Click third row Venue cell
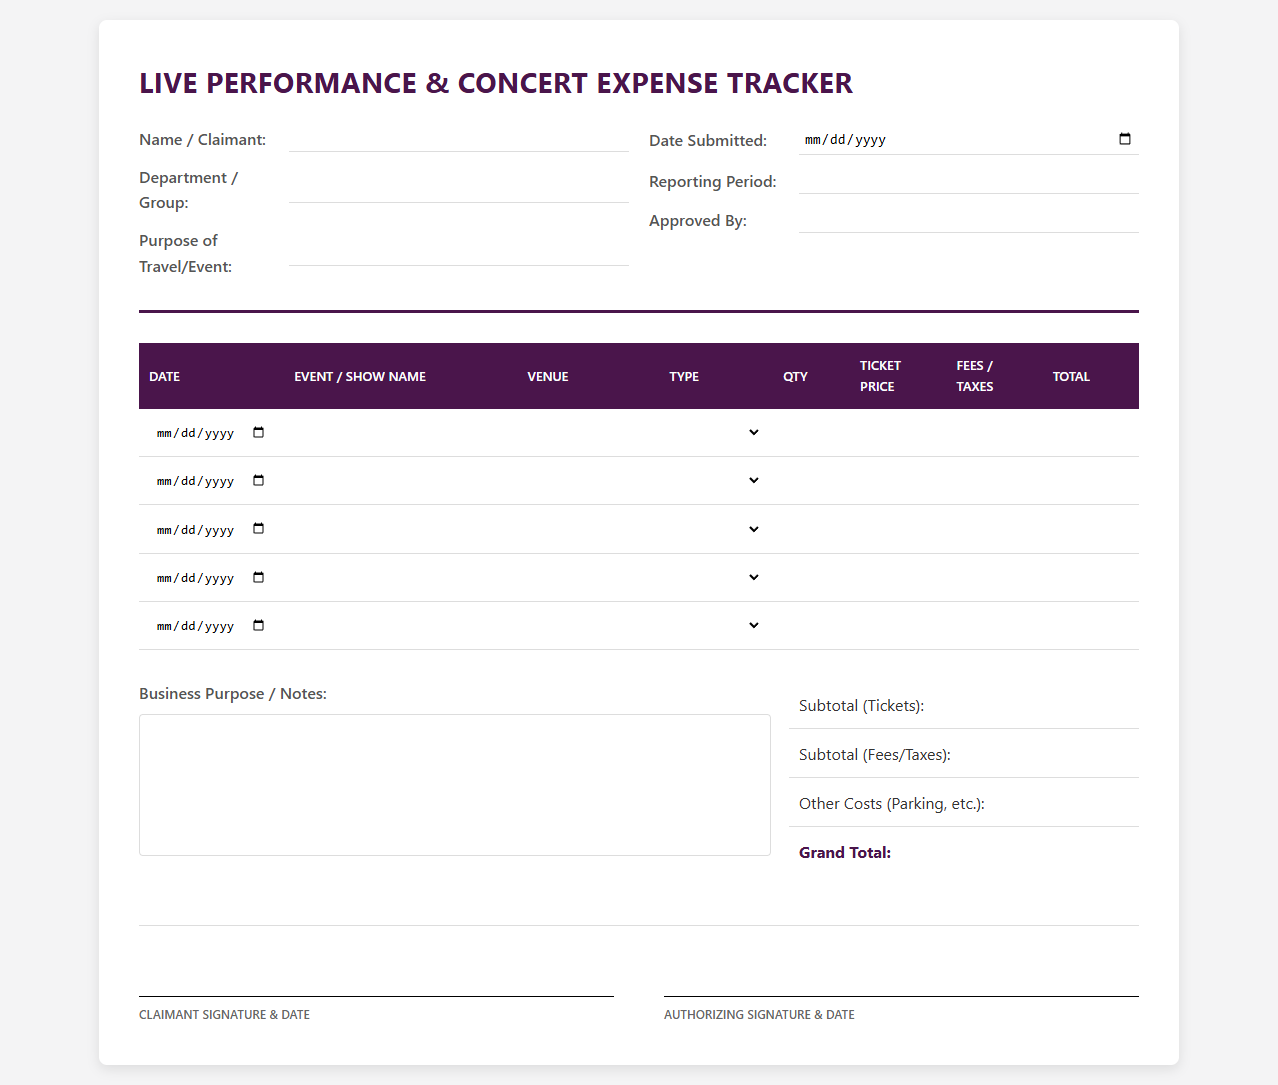Screen dimensions: 1278x1085 point(589,529)
